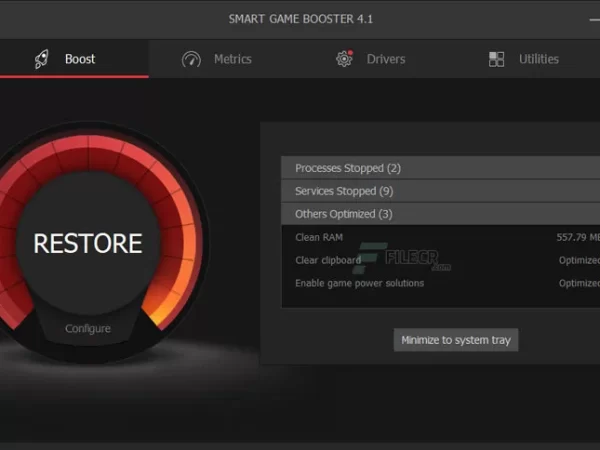Select Enable game power solutions row
Screen dimensions: 600x450
pyautogui.click(x=440, y=283)
